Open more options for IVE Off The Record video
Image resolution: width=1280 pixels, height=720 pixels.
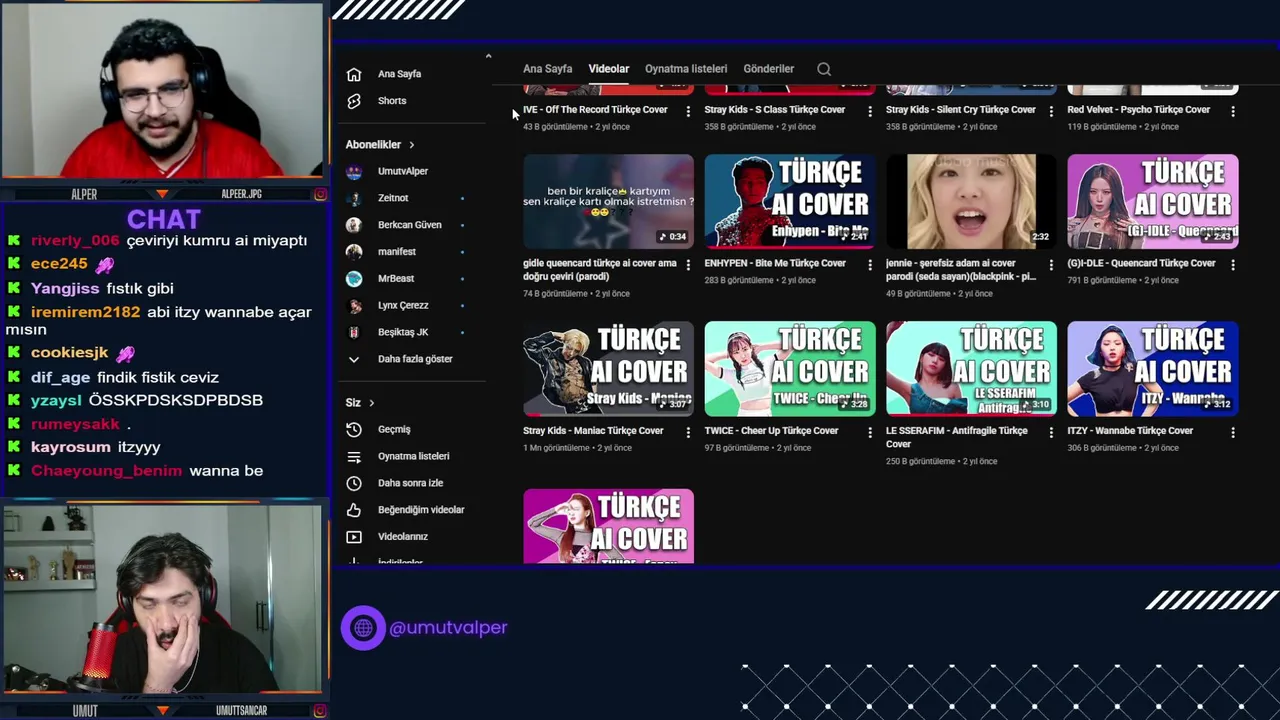tap(688, 111)
